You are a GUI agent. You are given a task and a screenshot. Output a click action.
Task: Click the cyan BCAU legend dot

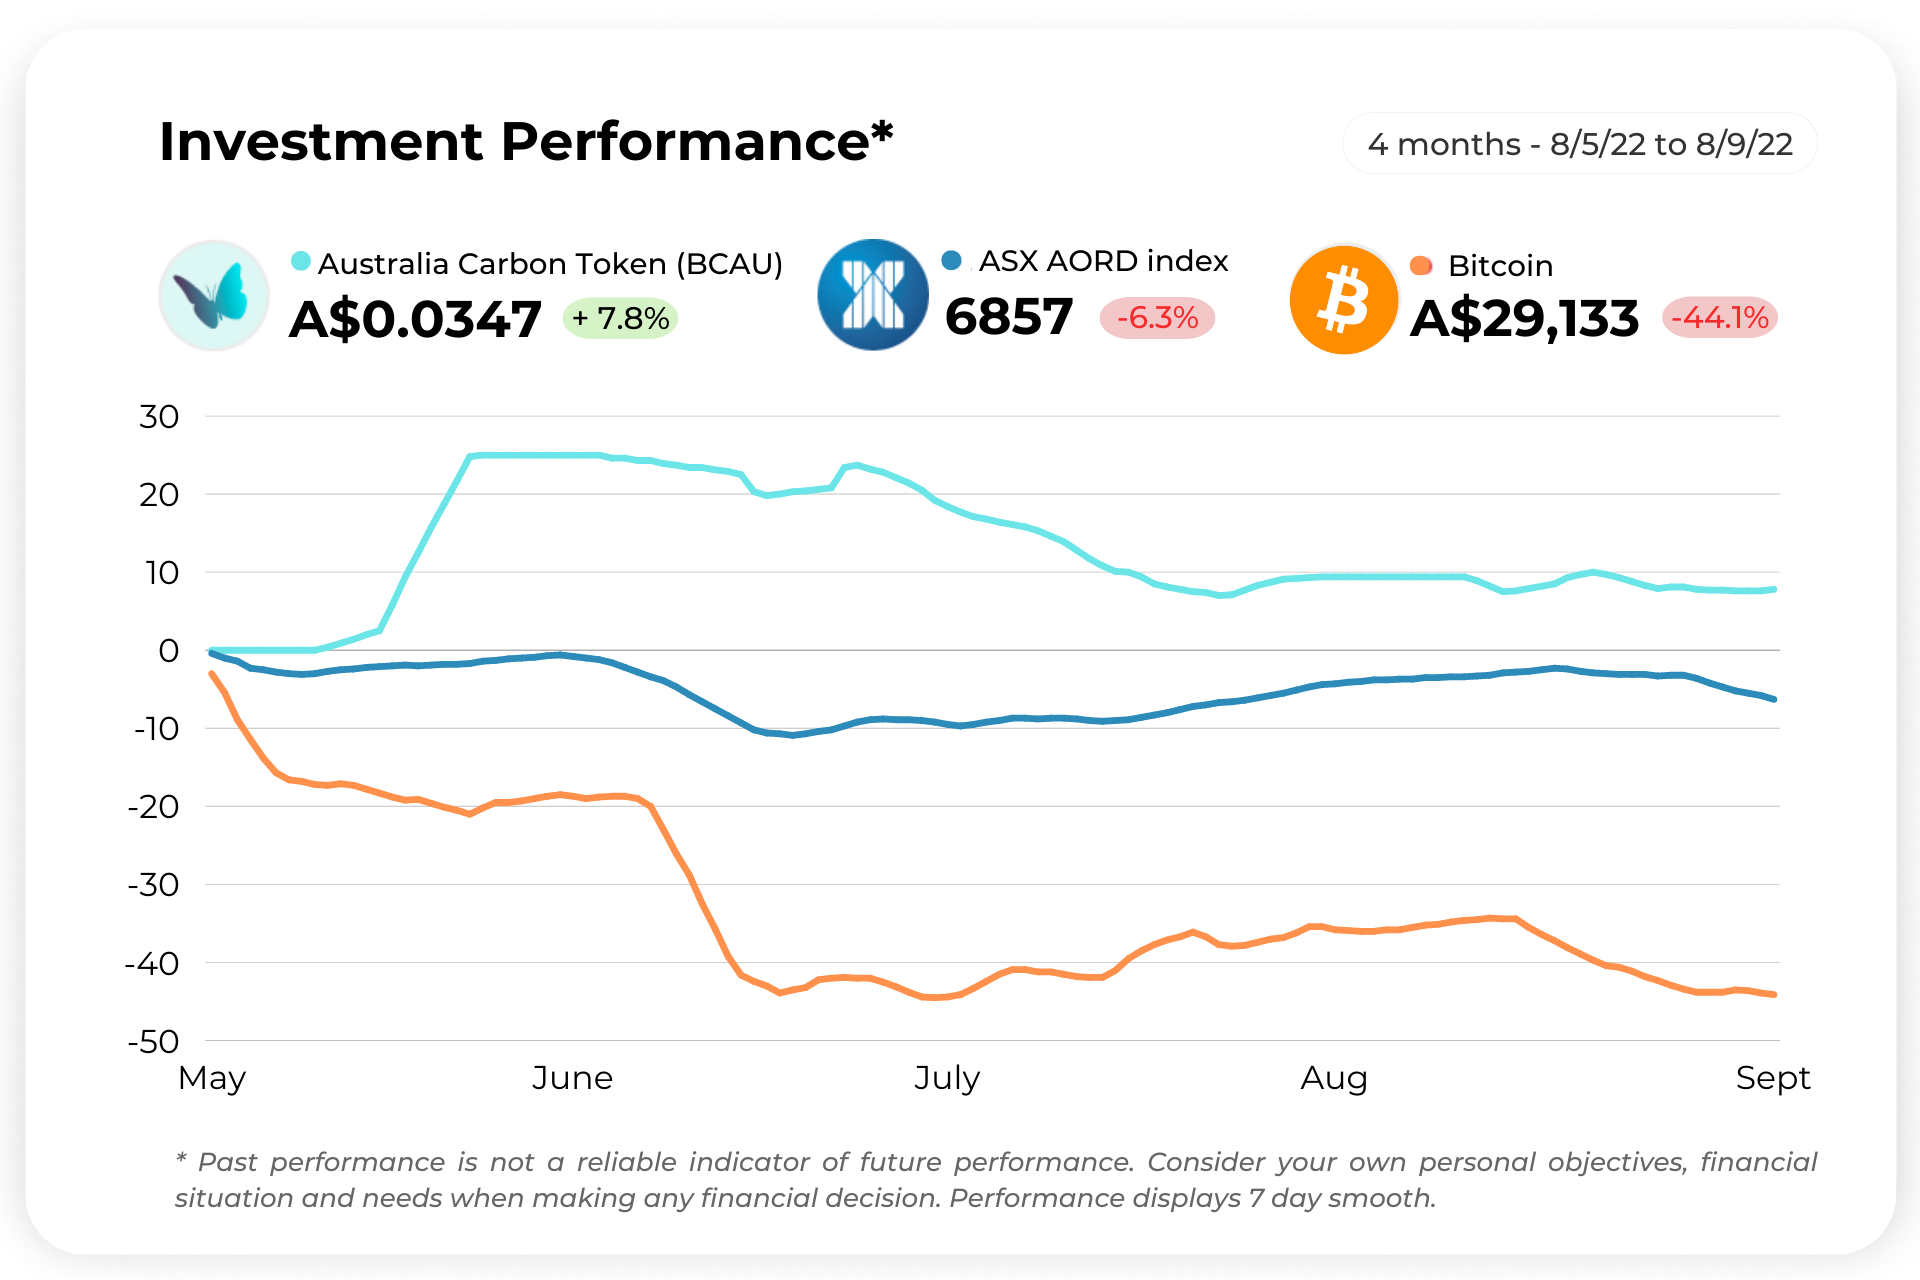(300, 261)
